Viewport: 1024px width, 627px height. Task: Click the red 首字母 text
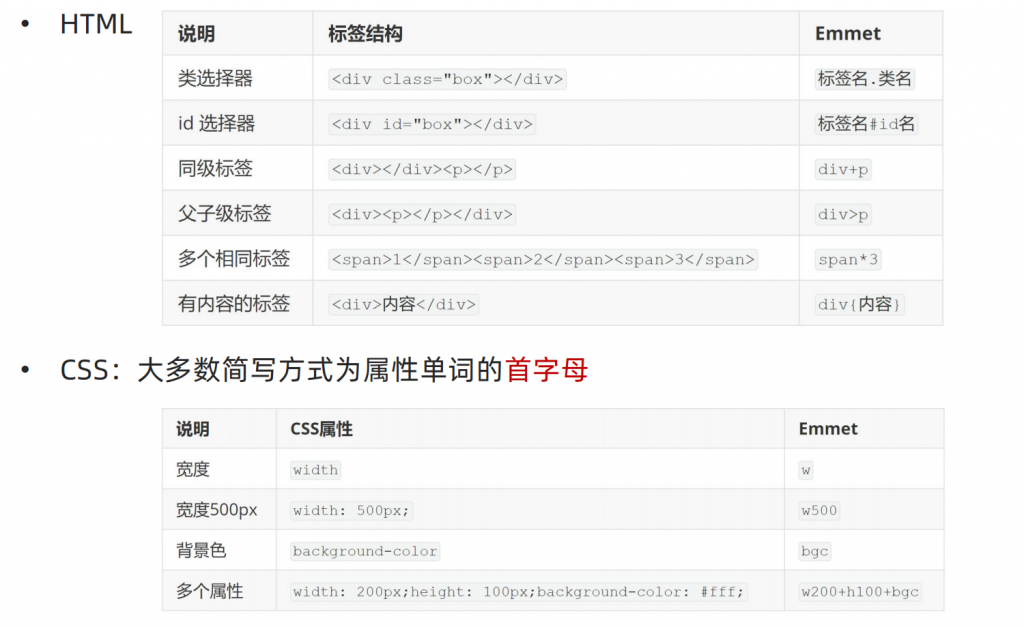click(x=547, y=370)
